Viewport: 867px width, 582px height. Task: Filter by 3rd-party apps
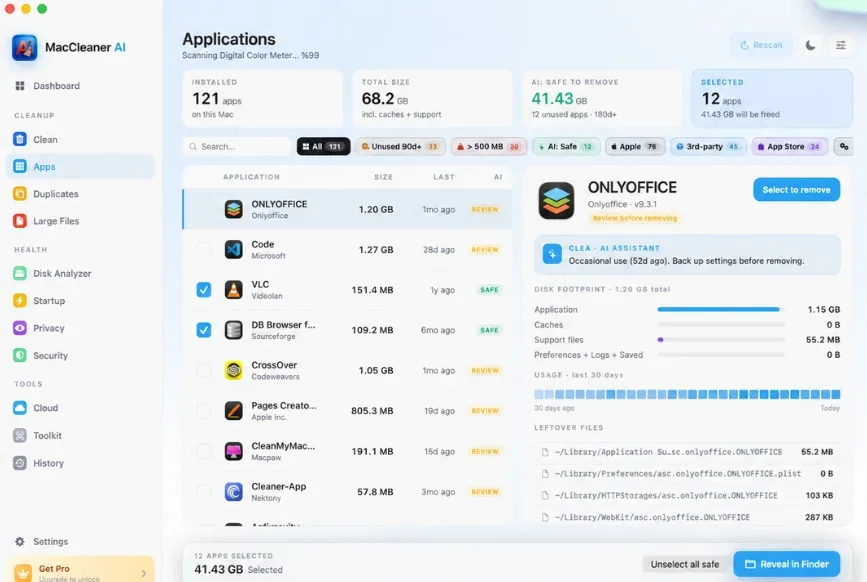[x=708, y=146]
